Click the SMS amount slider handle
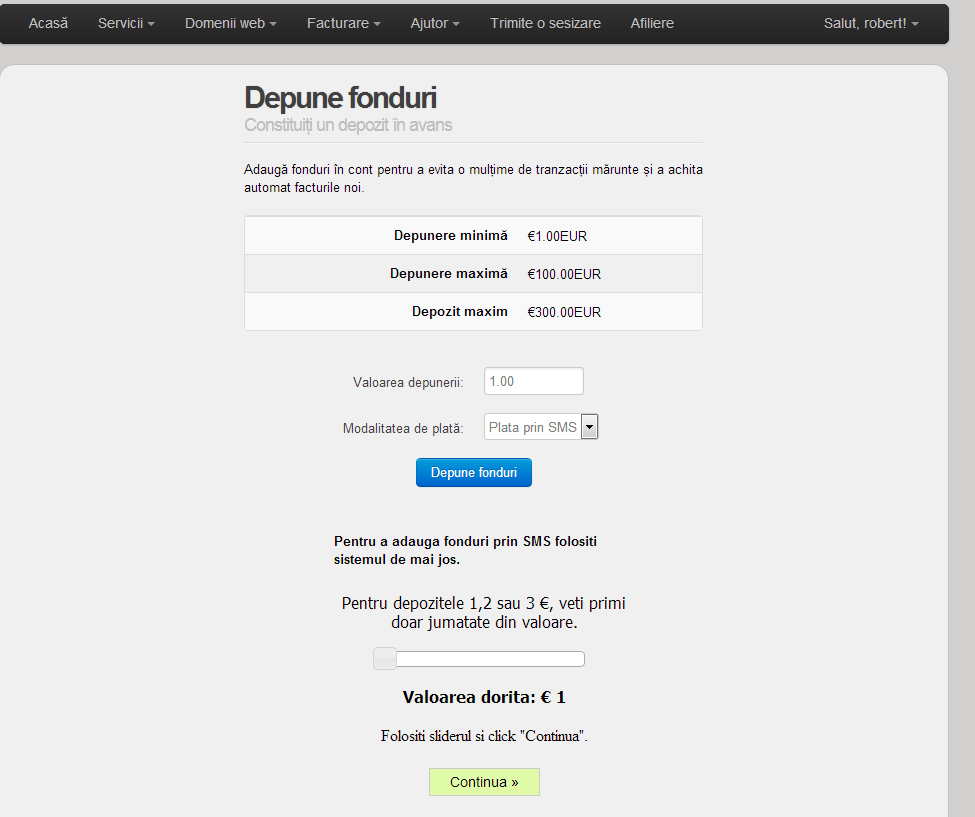This screenshot has height=817, width=975. click(385, 658)
